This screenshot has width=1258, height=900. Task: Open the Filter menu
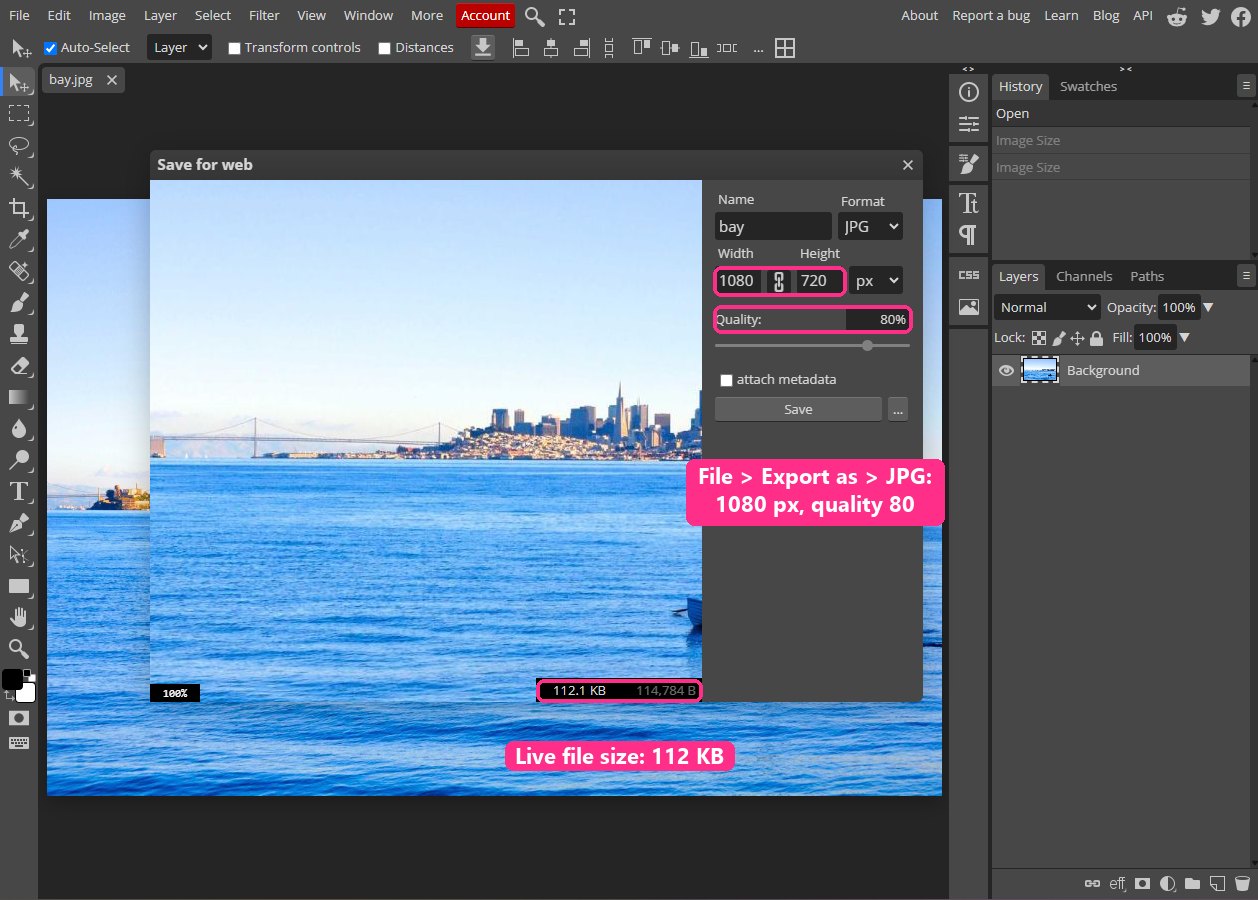pyautogui.click(x=264, y=16)
